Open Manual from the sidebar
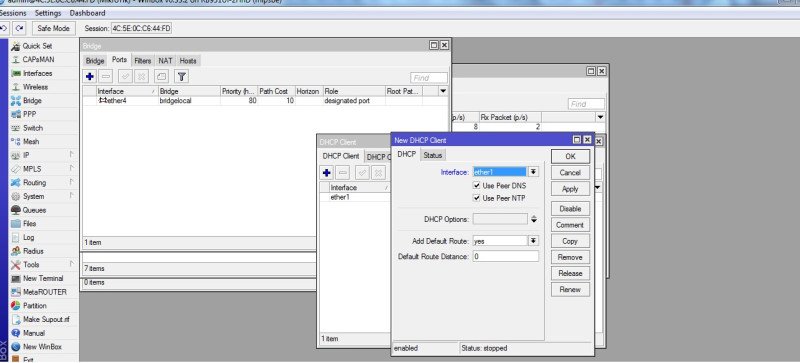The image size is (800, 363). (34, 333)
